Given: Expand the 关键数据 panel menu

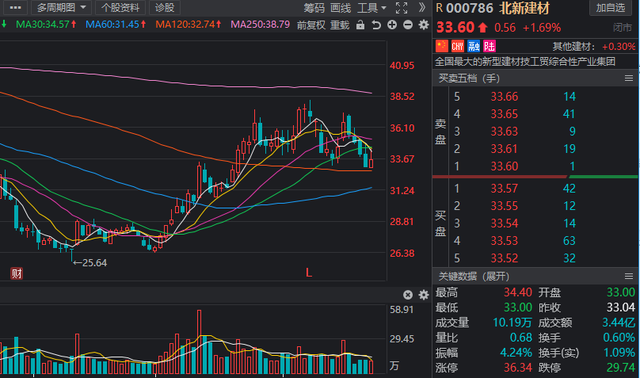Looking at the screenshot, I should [x=629, y=276].
